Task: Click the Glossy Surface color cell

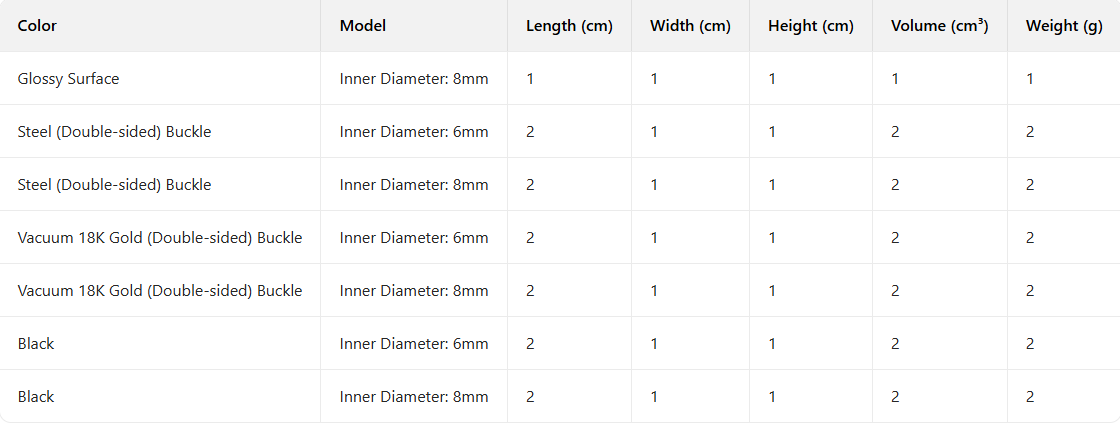Action: (x=68, y=78)
